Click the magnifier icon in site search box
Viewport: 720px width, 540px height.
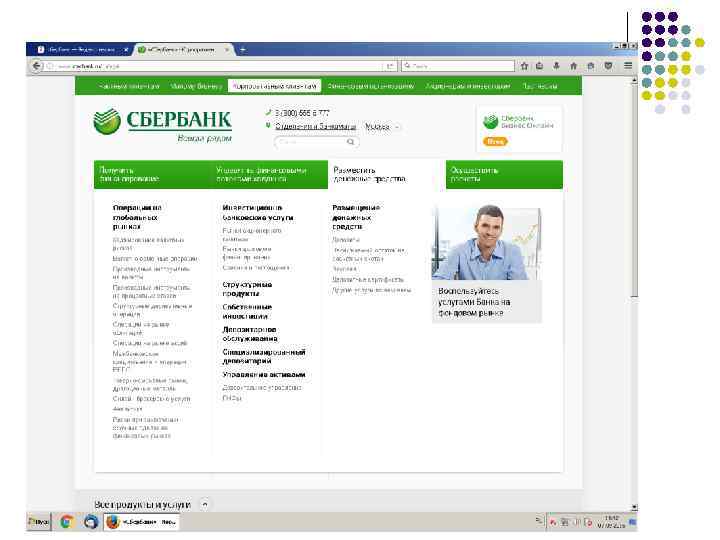(x=350, y=142)
